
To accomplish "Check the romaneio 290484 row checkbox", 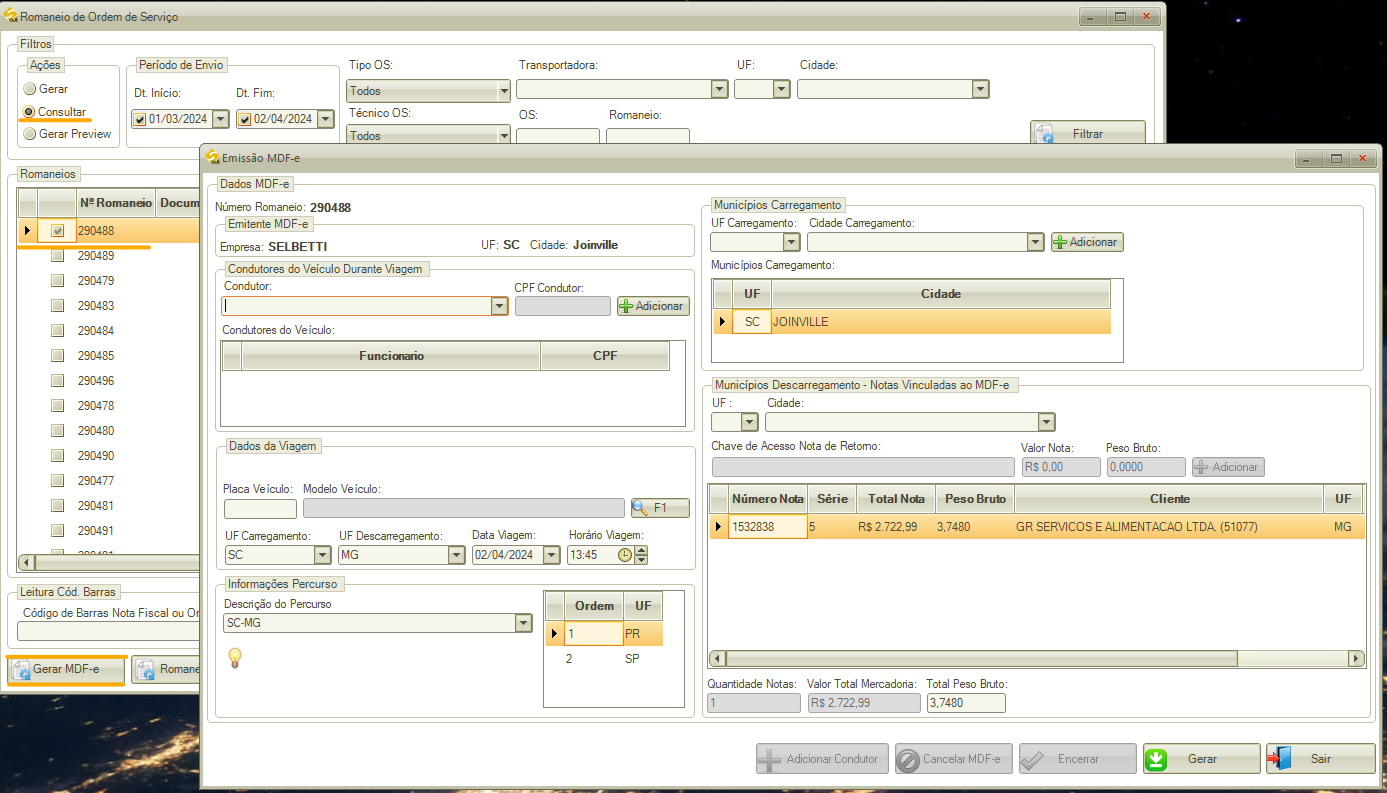I will [x=57, y=331].
